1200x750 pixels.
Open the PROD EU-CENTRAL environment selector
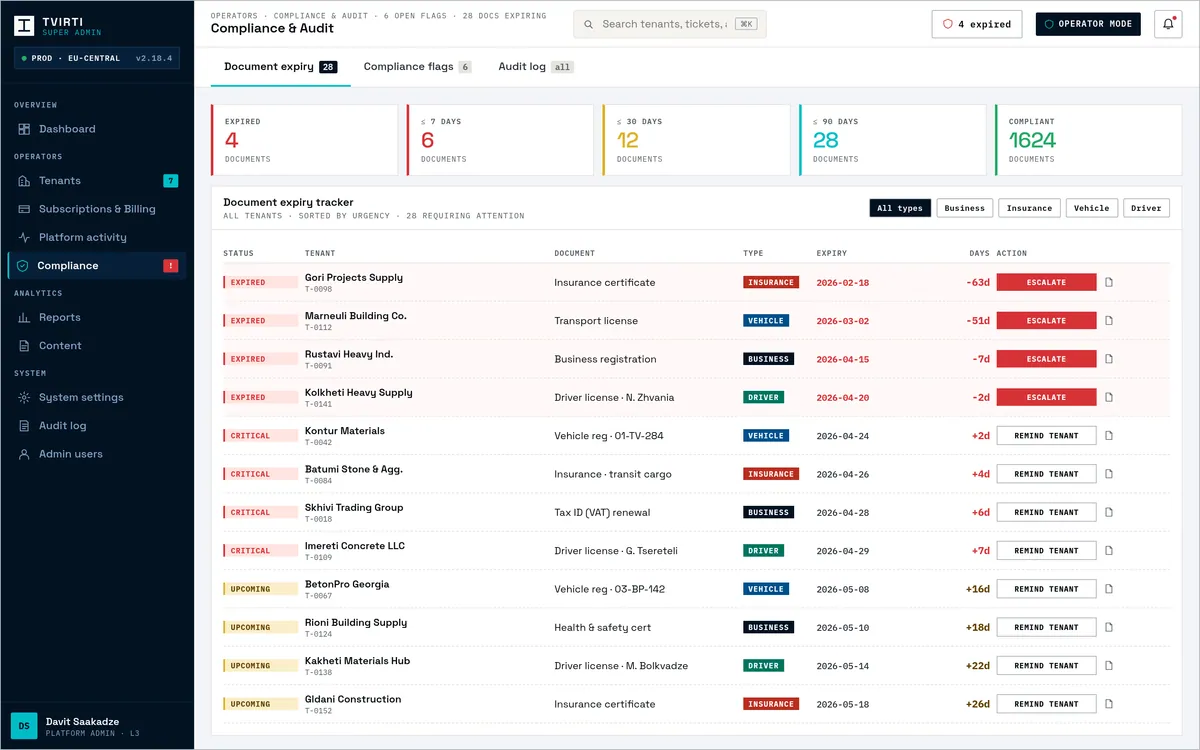pyautogui.click(x=97, y=58)
